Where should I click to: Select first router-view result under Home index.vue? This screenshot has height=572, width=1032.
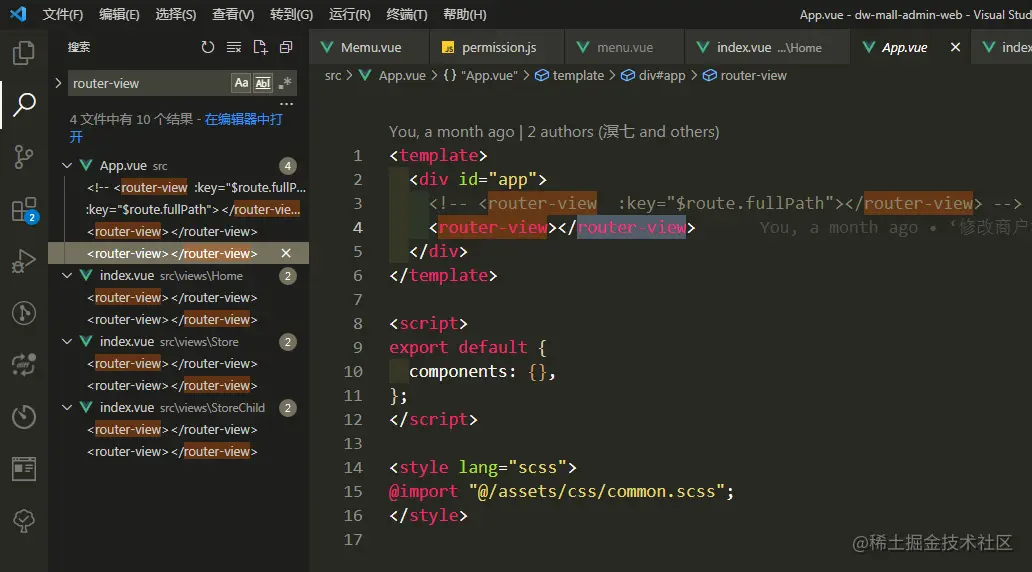click(172, 298)
